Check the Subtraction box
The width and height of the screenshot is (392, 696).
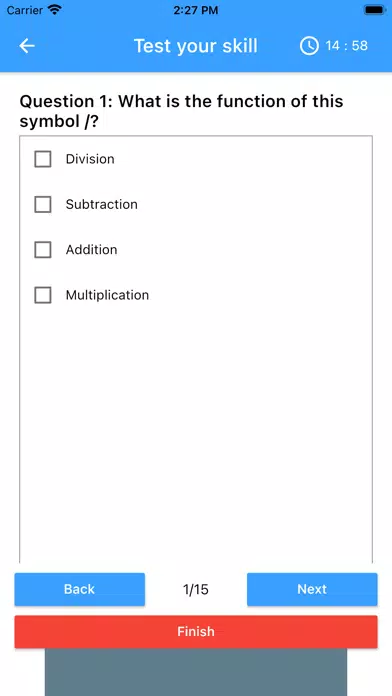43,204
